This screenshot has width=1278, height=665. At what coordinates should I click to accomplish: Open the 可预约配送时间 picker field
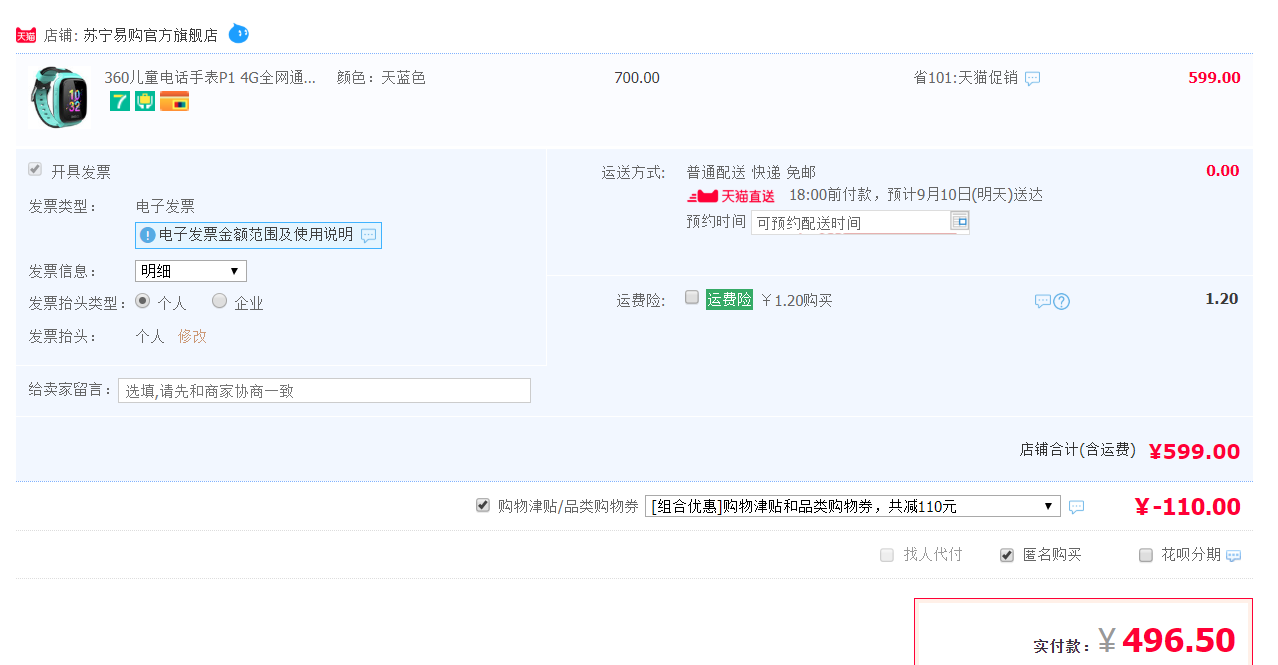click(x=860, y=222)
